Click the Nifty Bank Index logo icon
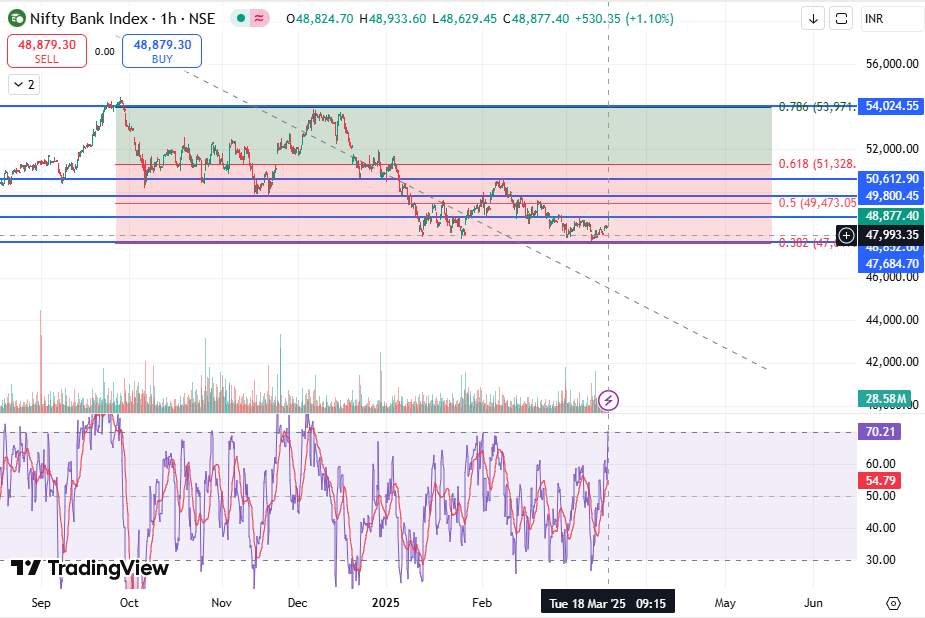Image resolution: width=925 pixels, height=618 pixels. pyautogui.click(x=17, y=18)
